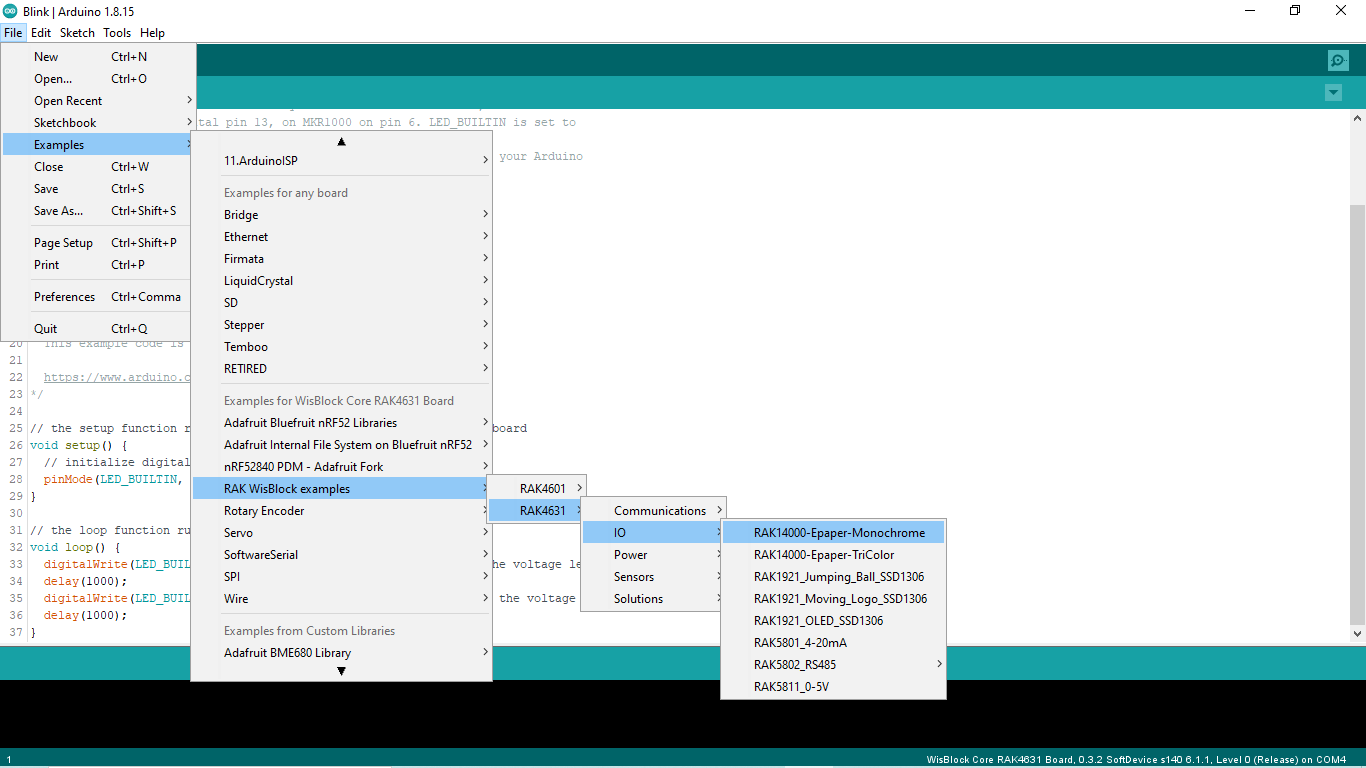The height and width of the screenshot is (768, 1366).
Task: Expand the 11.ArduinoISP examples
Action: click(342, 161)
